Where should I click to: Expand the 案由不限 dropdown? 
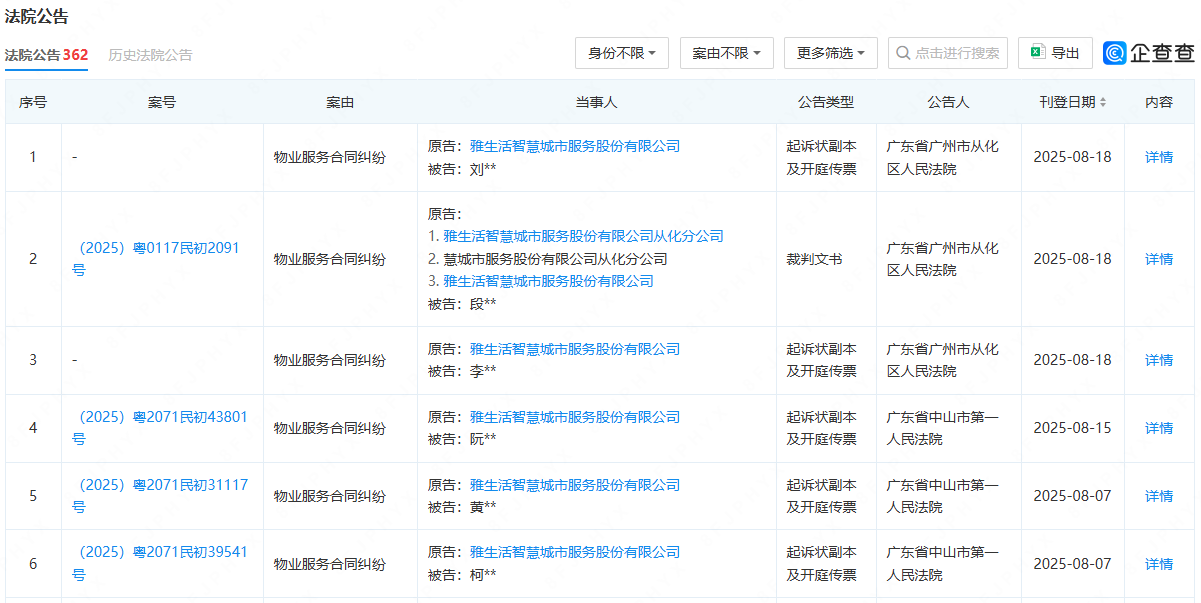tap(726, 53)
